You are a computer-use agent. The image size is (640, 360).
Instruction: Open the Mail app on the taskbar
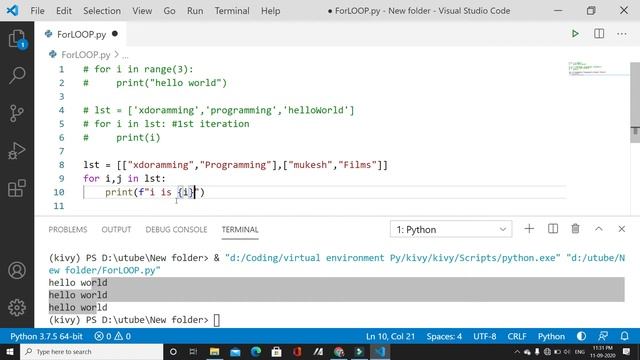pos(235,352)
